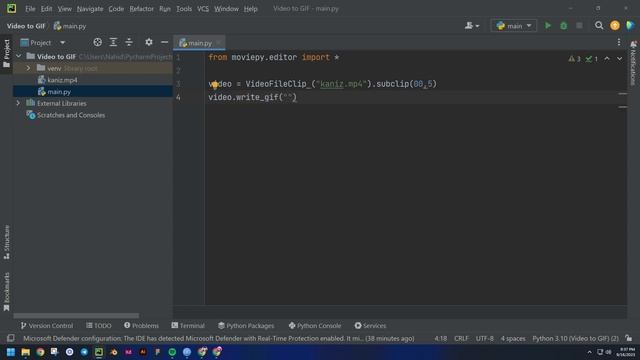640x360 pixels.
Task: Open Chrome from taskbar
Action: click(x=40, y=352)
